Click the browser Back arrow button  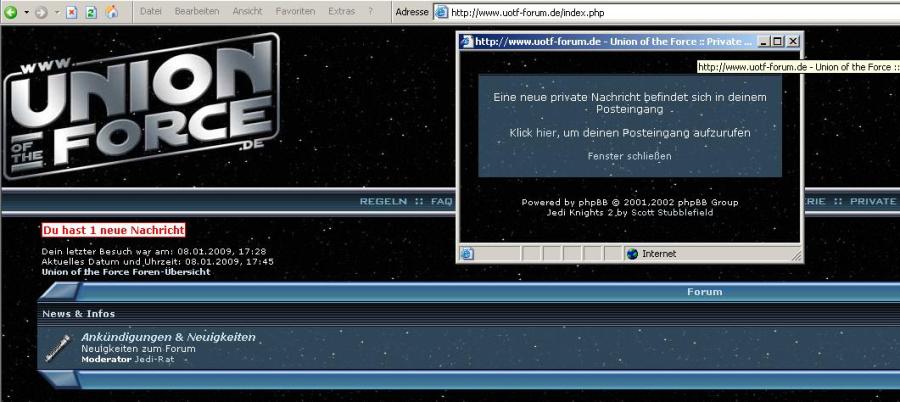tap(11, 12)
